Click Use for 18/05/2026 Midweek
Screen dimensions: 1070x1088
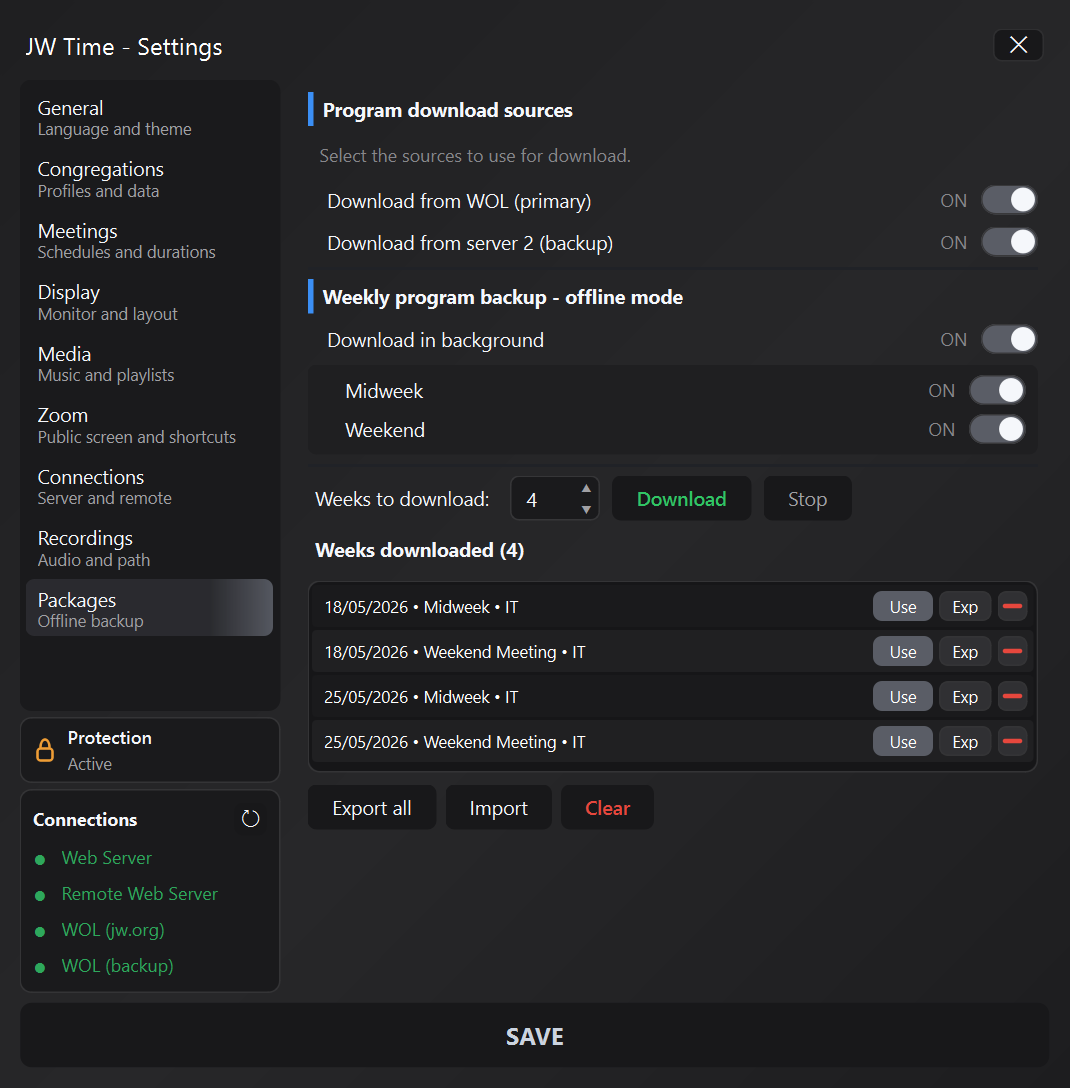point(903,606)
